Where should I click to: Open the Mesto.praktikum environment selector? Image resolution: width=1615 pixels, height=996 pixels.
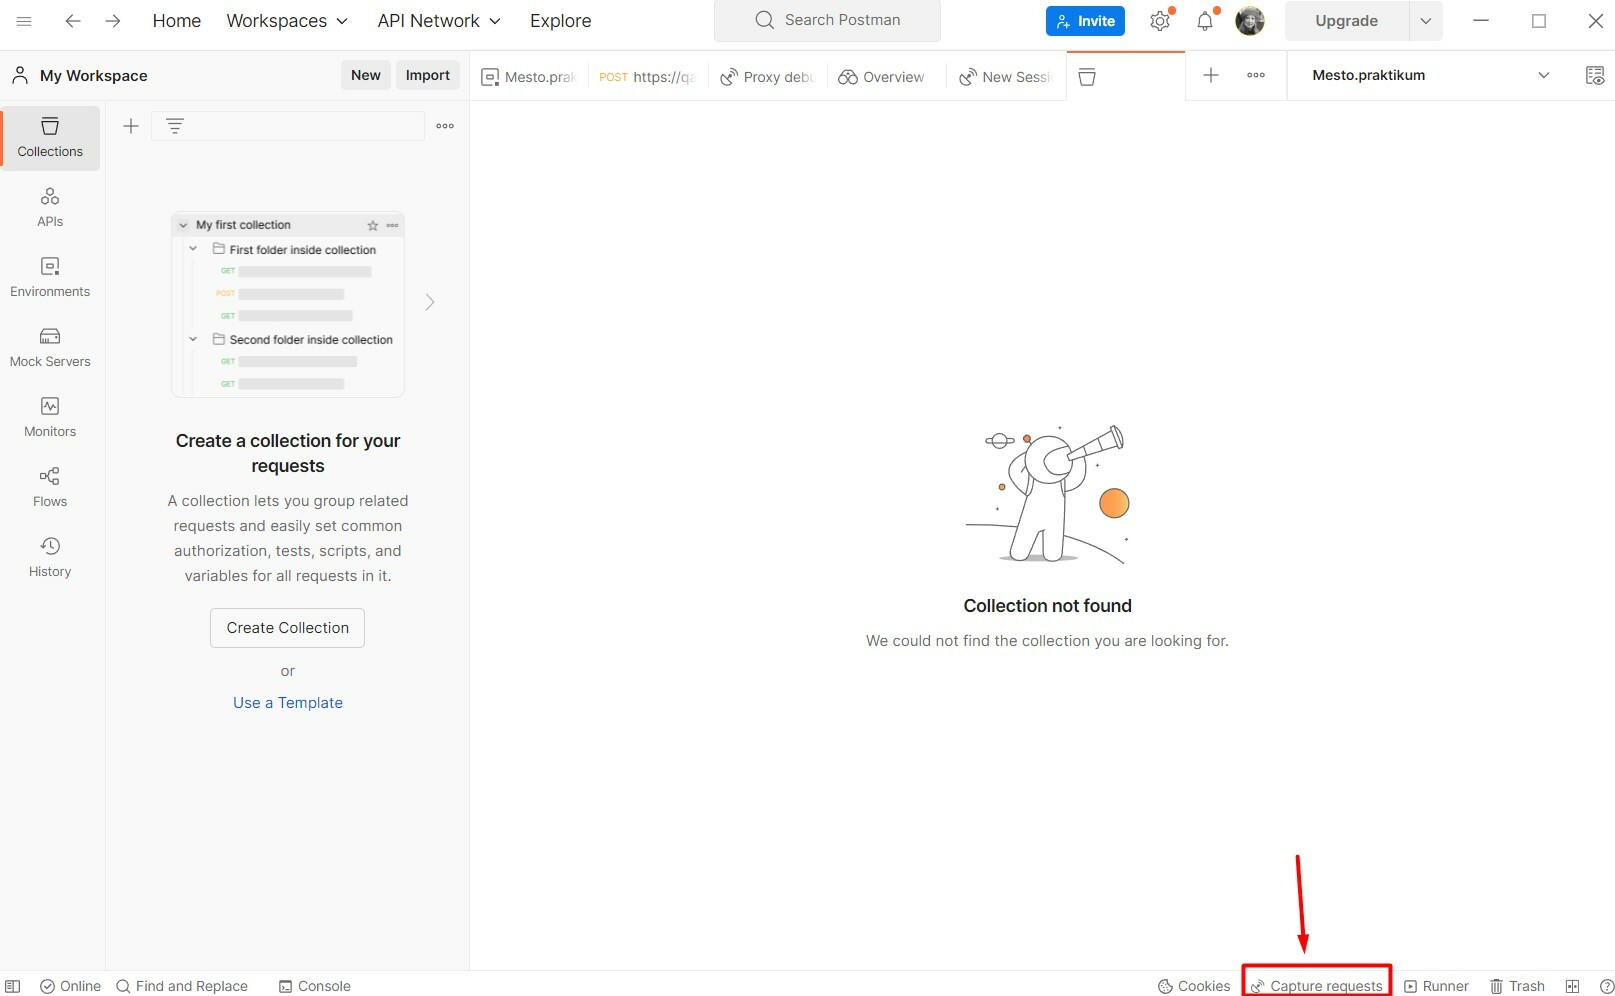[x=1430, y=76]
